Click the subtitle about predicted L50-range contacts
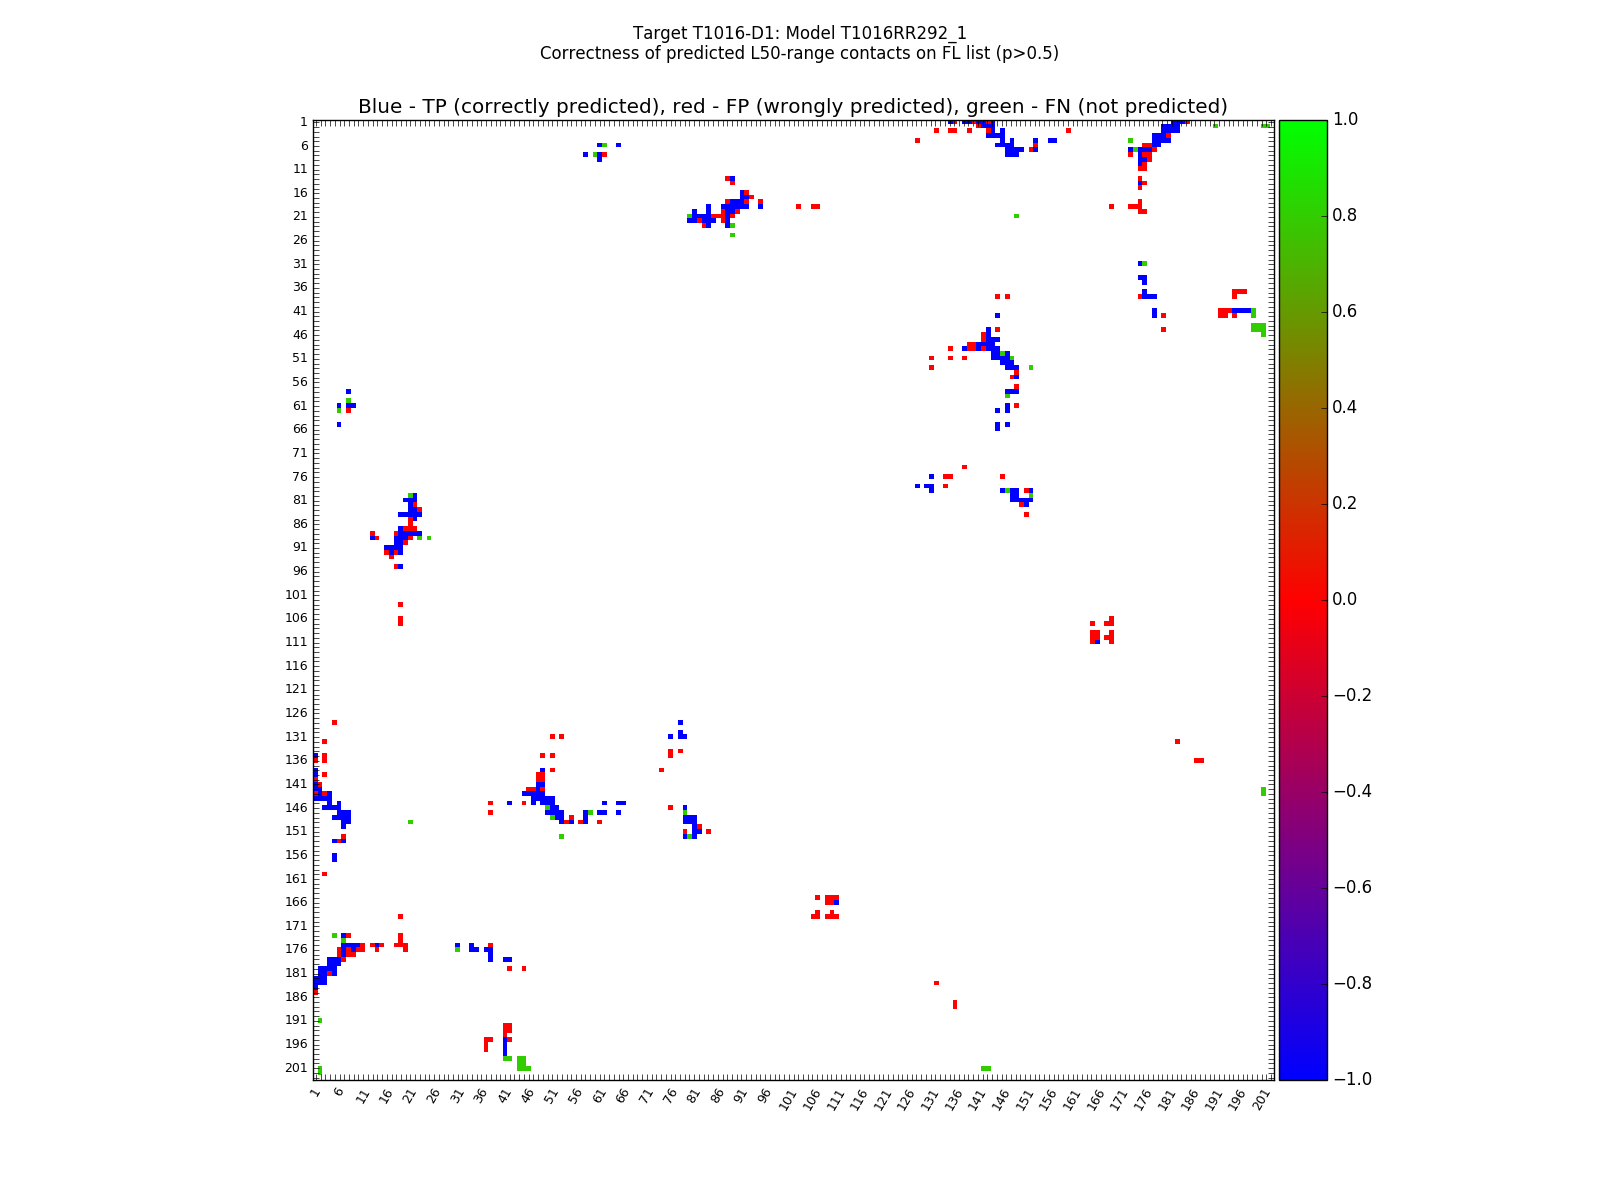The width and height of the screenshot is (1600, 1200). coord(799,53)
